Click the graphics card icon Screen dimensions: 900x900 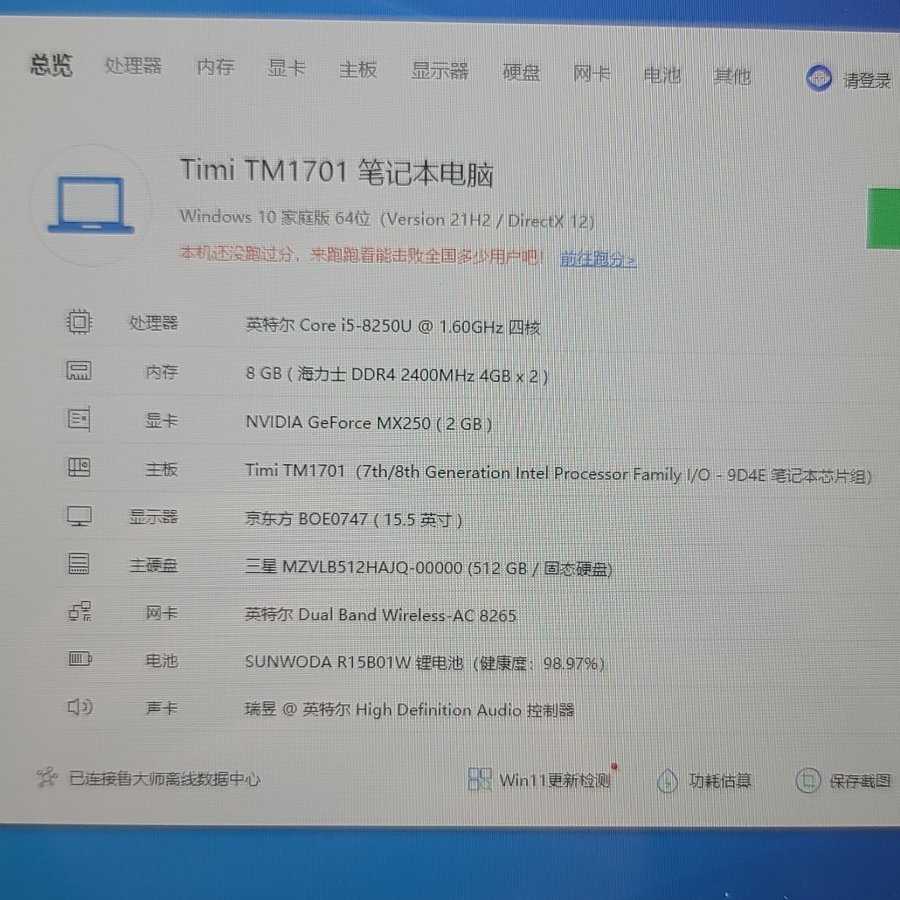point(79,419)
